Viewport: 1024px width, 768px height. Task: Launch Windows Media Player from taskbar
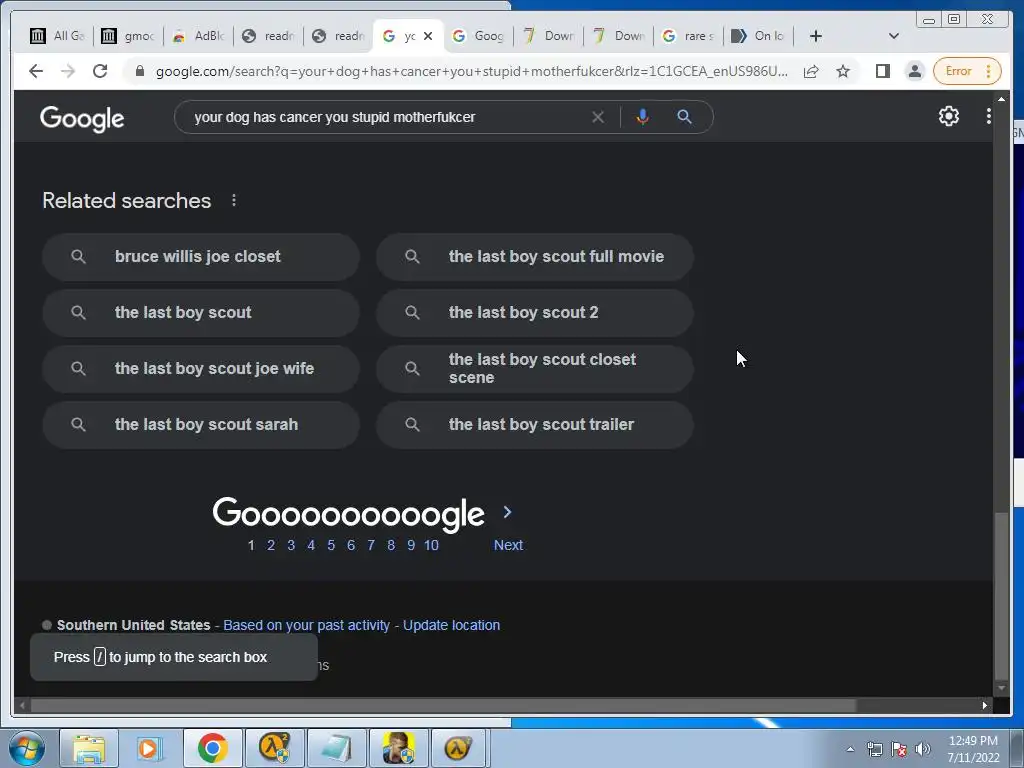150,748
